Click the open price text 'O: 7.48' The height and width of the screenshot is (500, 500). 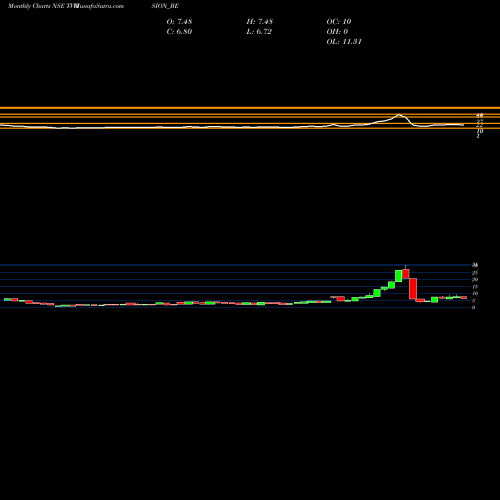[x=179, y=22]
